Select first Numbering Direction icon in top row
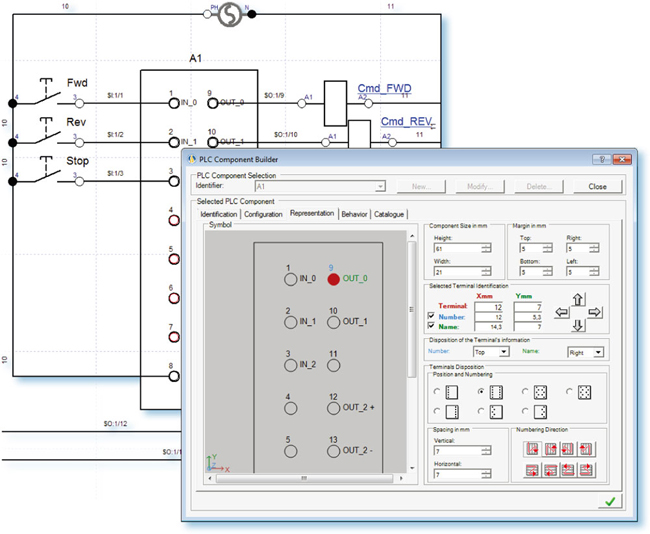Viewport: 650px width, 534px height. point(532,449)
